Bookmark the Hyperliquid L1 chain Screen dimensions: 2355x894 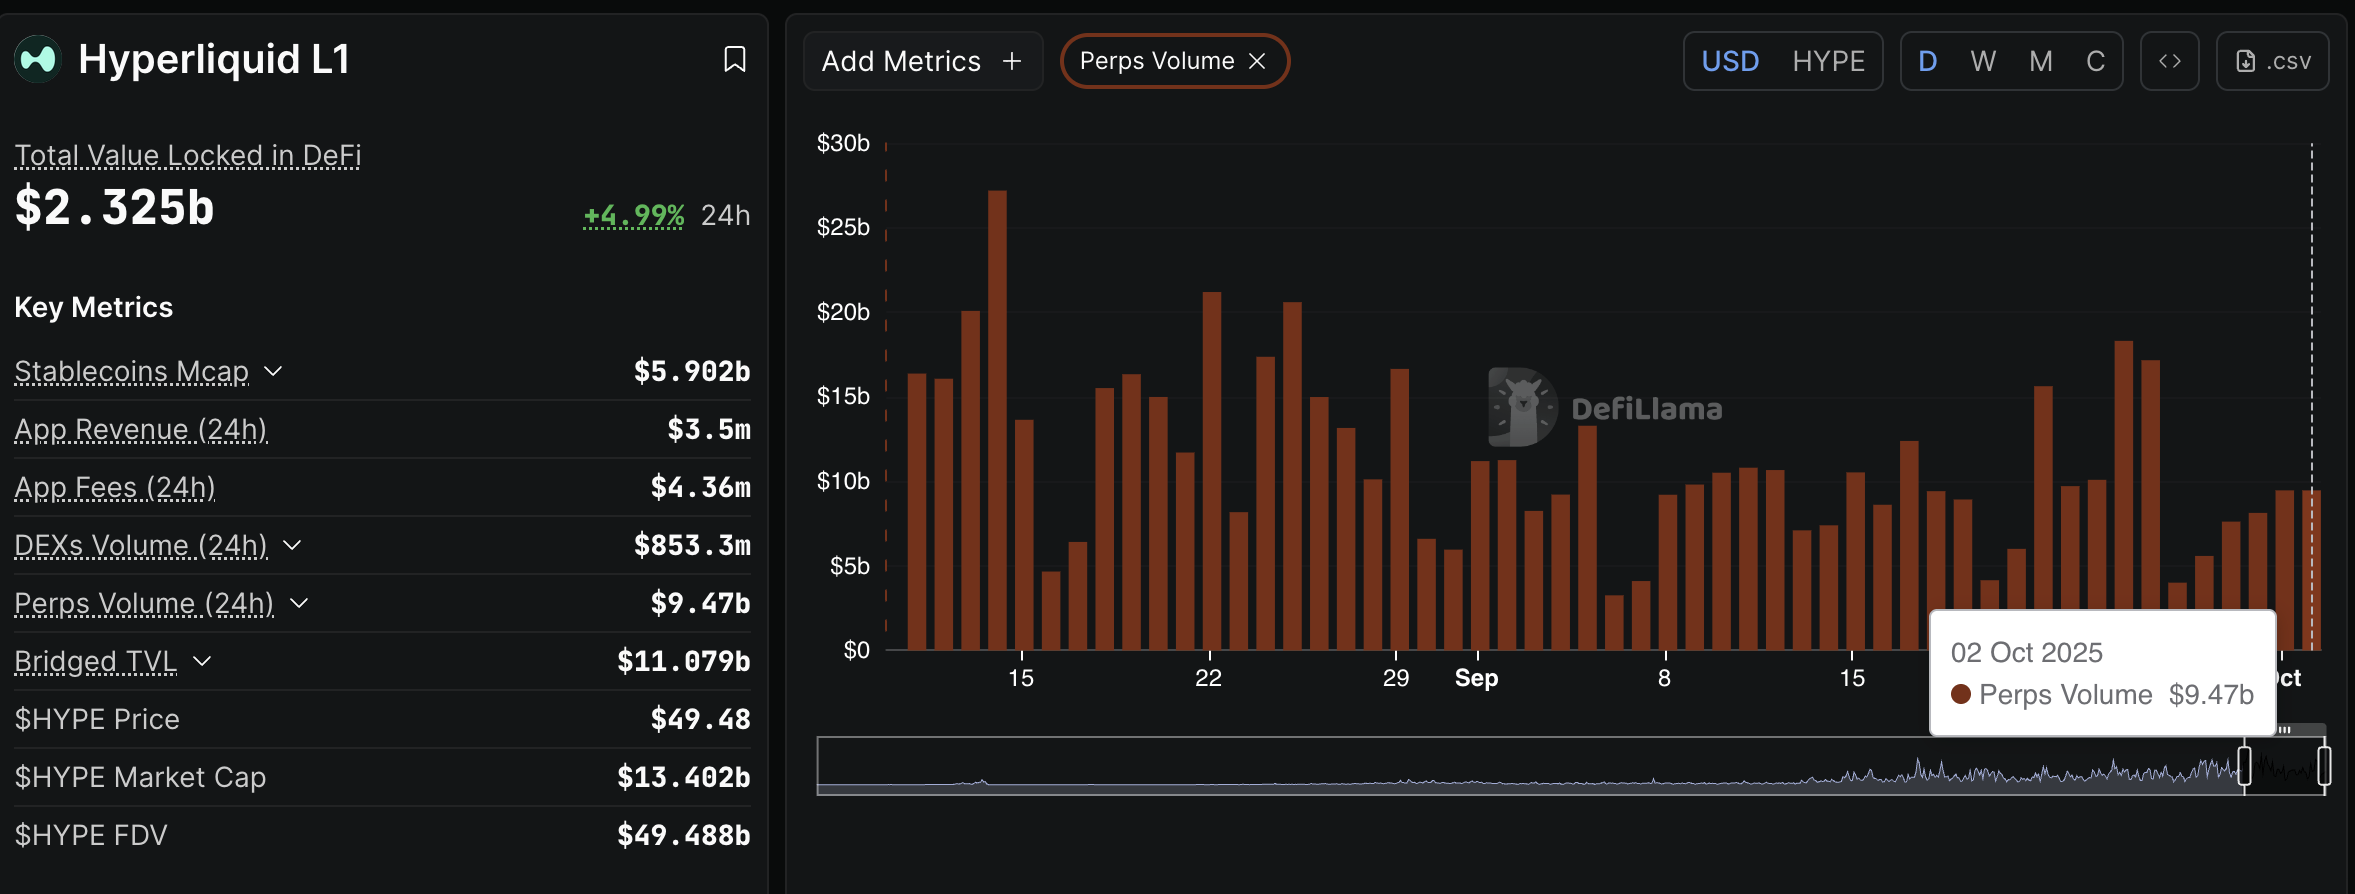pyautogui.click(x=734, y=60)
